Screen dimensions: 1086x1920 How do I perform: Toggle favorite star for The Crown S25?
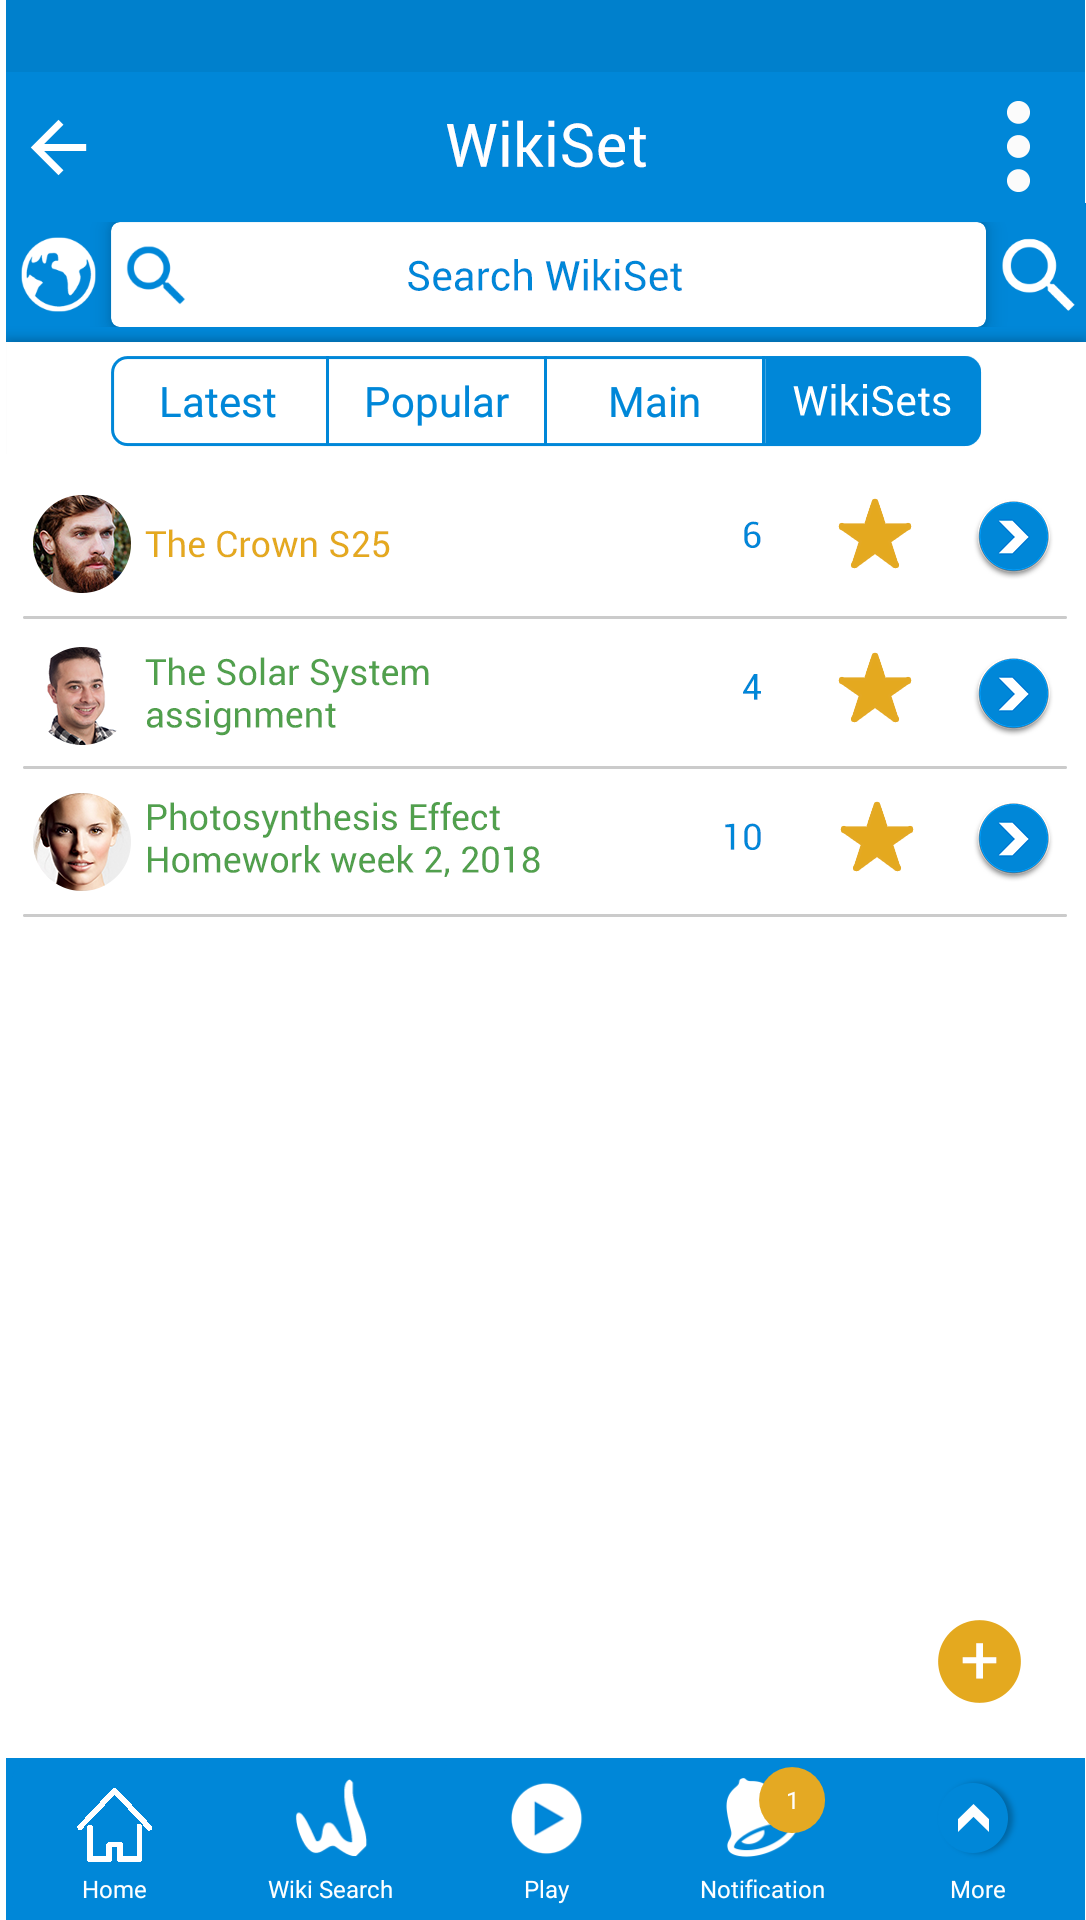pyautogui.click(x=875, y=535)
